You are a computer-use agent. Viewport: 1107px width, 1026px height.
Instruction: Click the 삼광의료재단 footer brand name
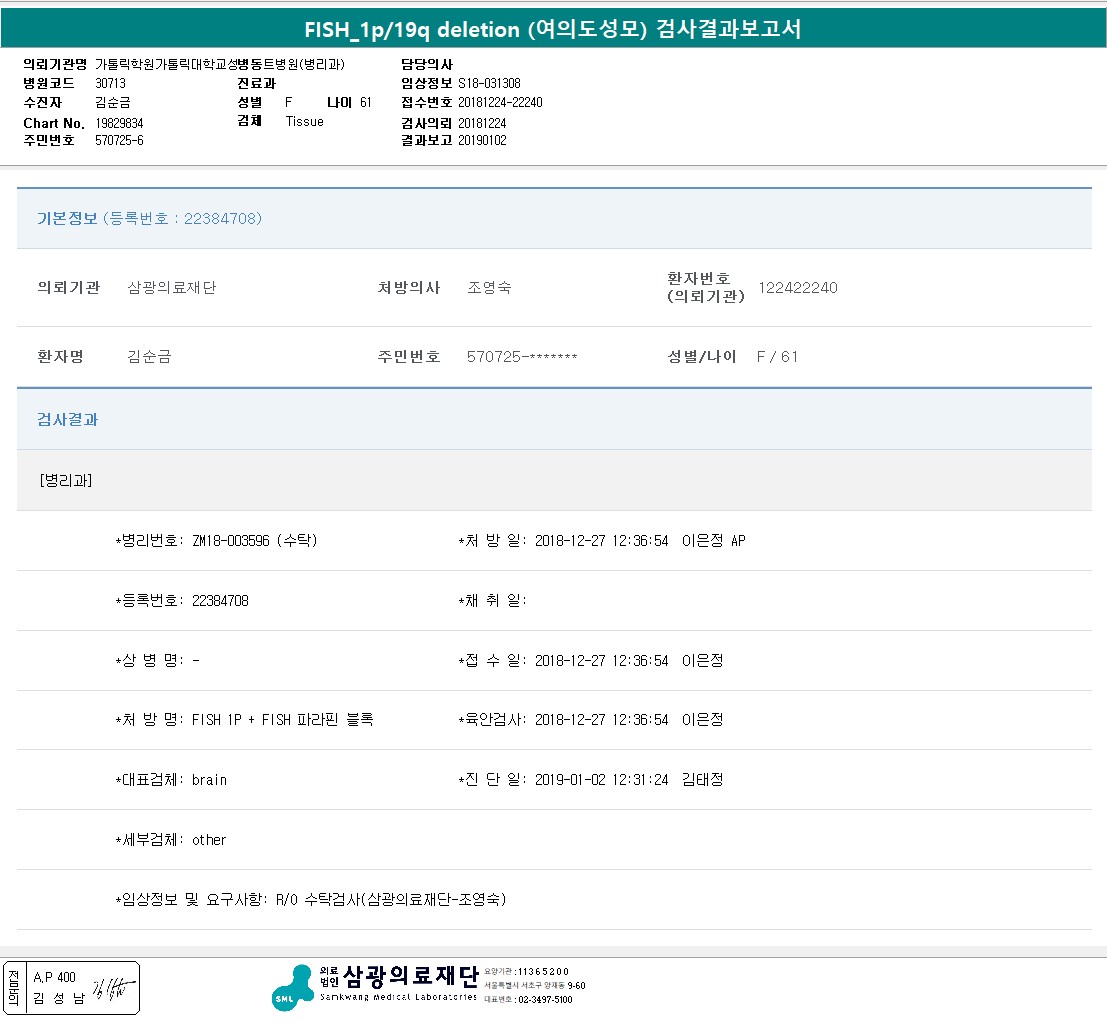(x=410, y=976)
